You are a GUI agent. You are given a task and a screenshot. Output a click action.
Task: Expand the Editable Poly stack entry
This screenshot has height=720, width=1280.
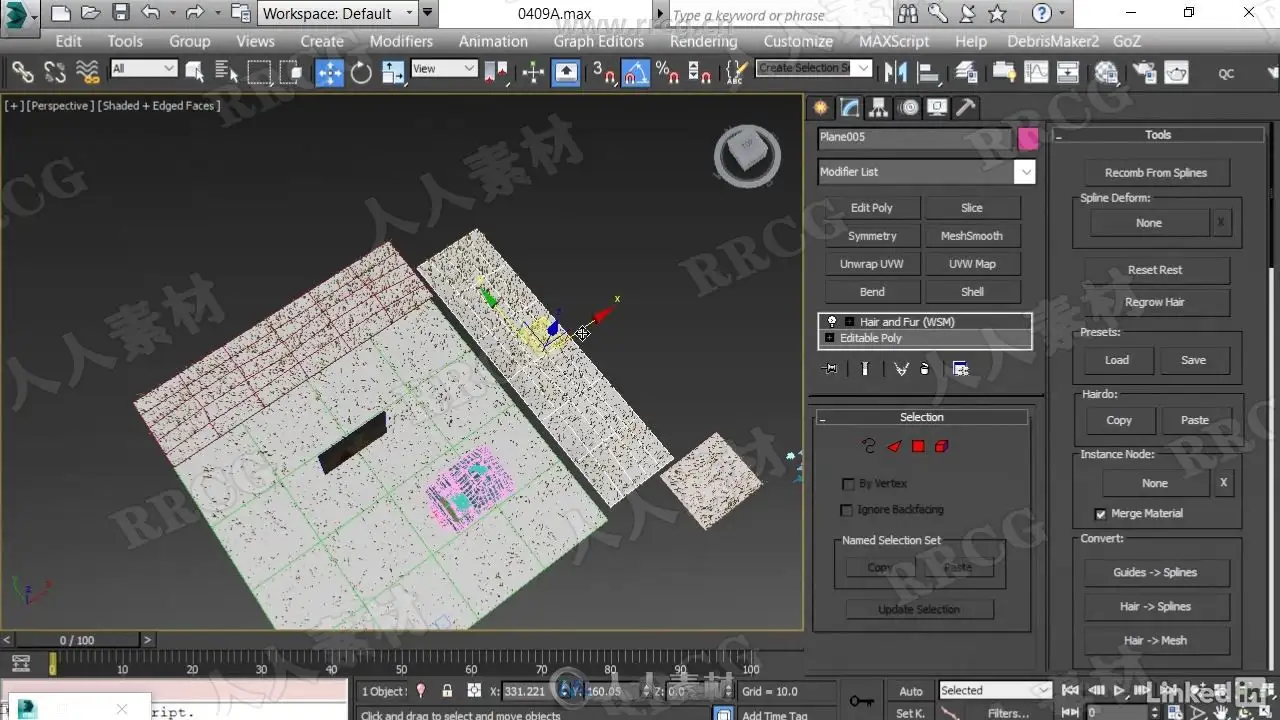(x=829, y=338)
